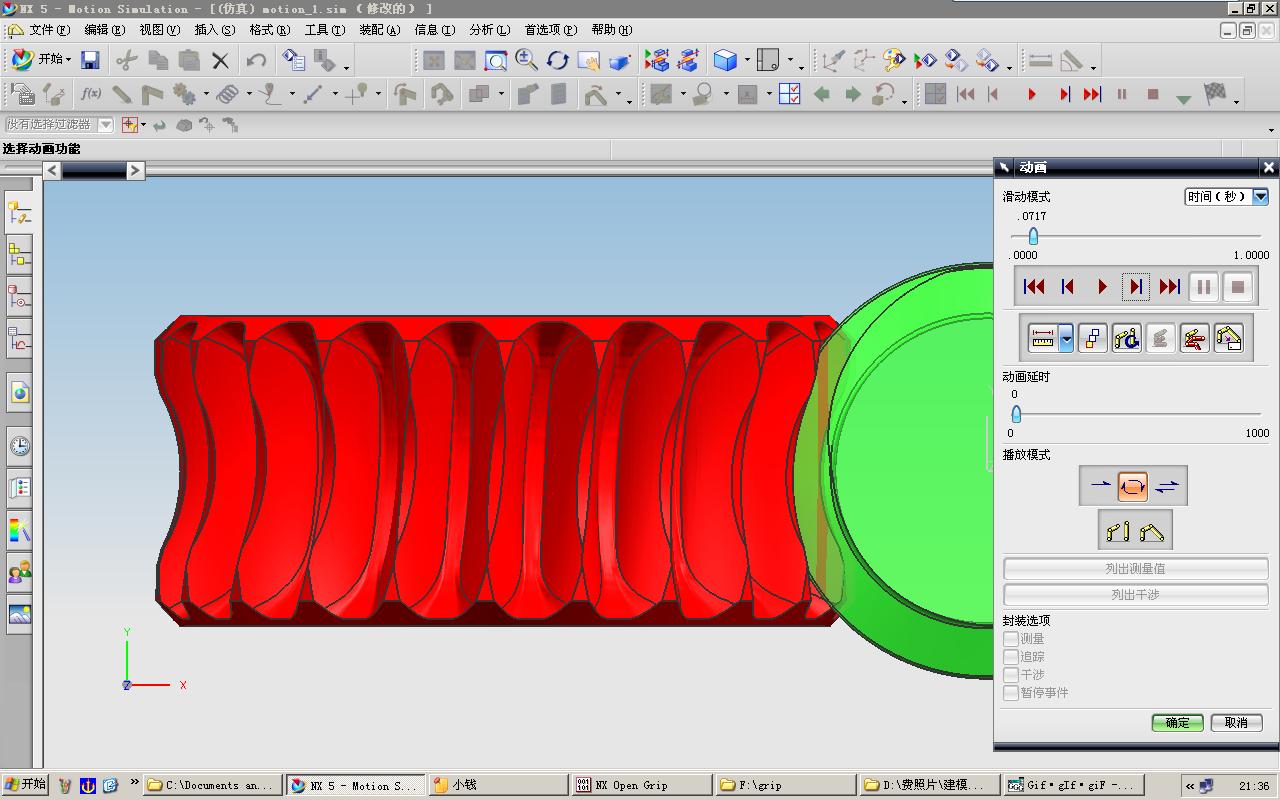
Task: Play animation forward in animation panel
Action: pos(1102,287)
